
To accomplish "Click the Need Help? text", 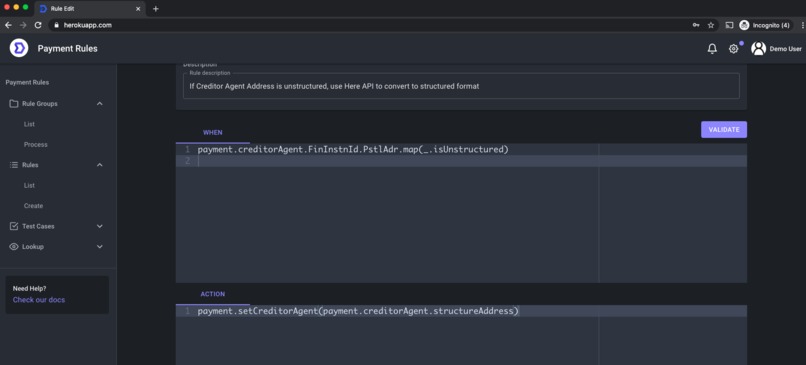I will tap(29, 288).
